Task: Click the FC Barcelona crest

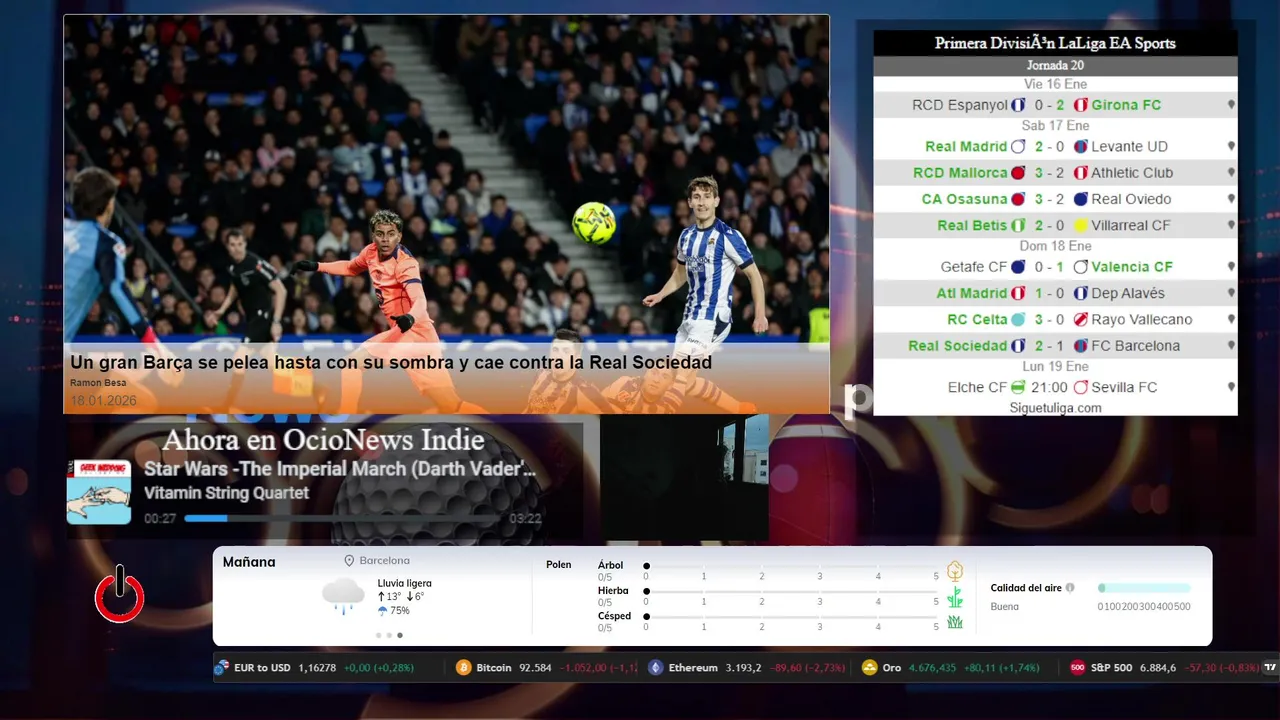Action: click(x=1081, y=346)
